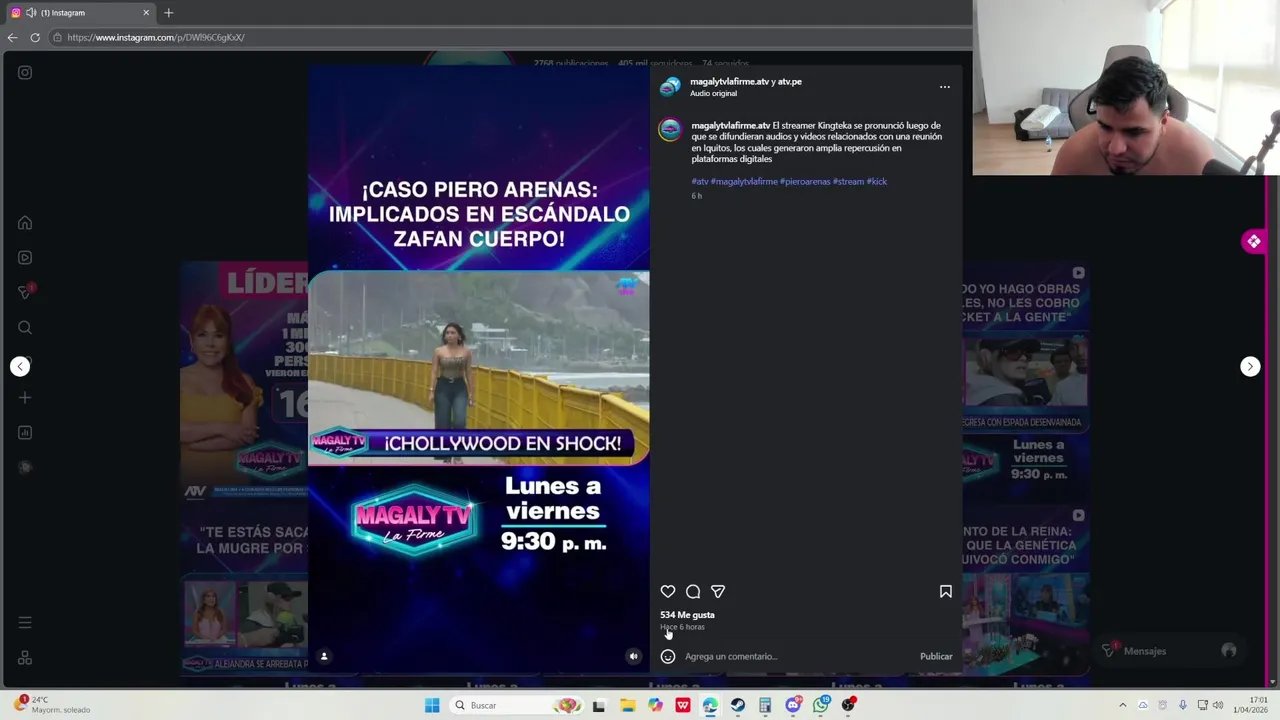This screenshot has width=1280, height=720.
Task: Open magalytvlafirme.atv profile link in header
Action: (x=729, y=81)
